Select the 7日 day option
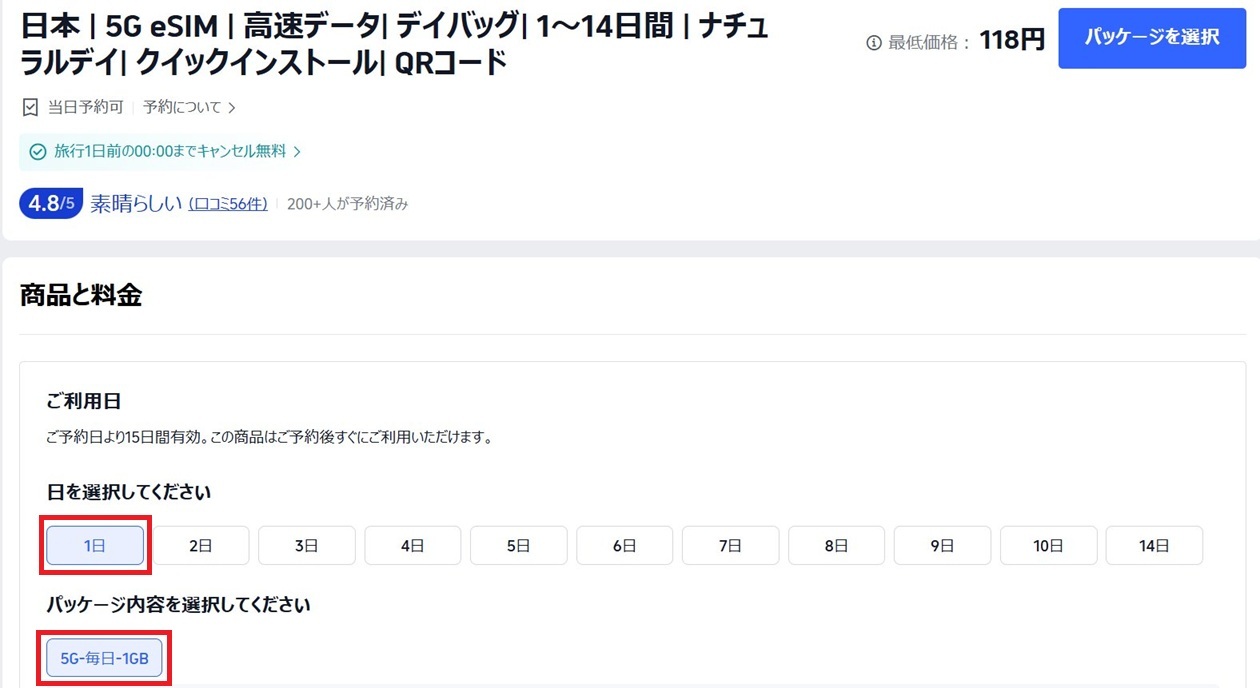Image resolution: width=1260 pixels, height=688 pixels. tap(730, 546)
